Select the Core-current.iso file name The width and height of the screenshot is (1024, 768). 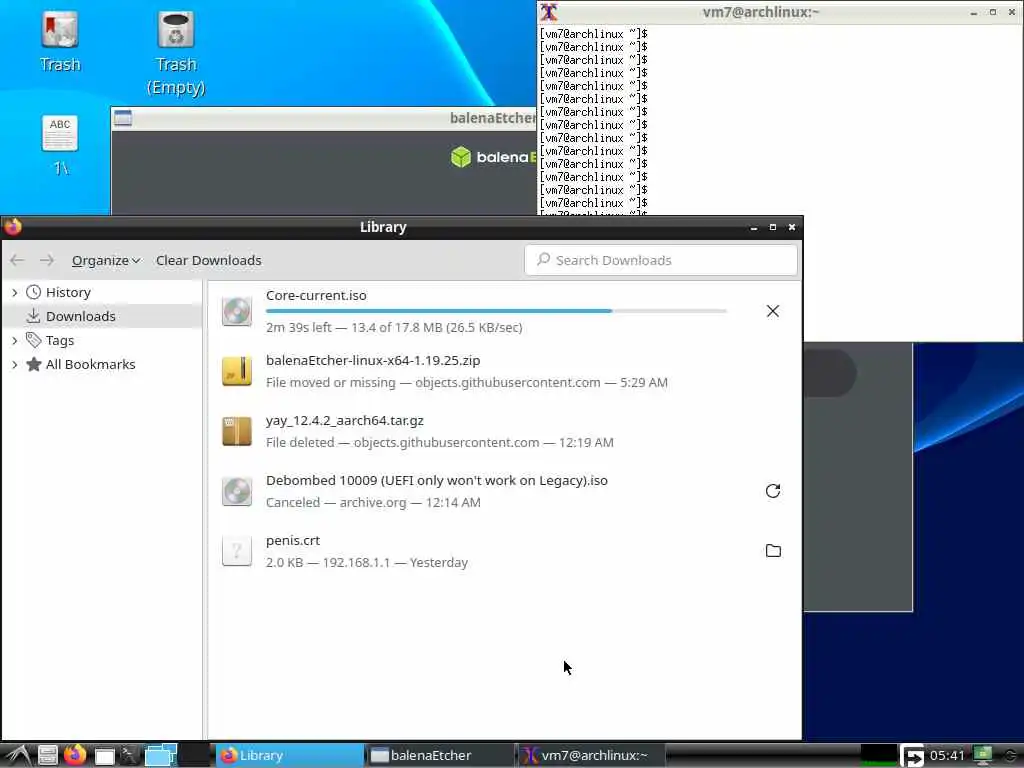316,295
